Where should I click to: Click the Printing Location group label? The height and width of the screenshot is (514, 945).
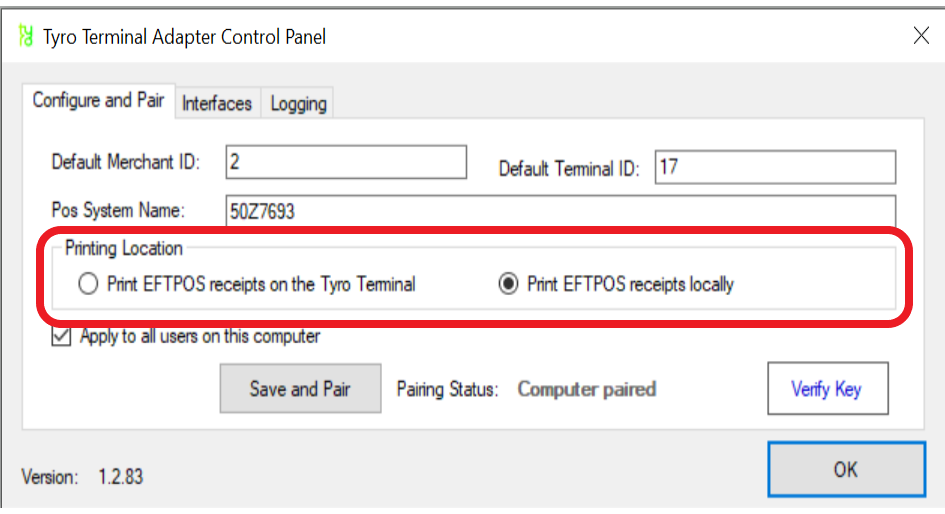tap(124, 248)
